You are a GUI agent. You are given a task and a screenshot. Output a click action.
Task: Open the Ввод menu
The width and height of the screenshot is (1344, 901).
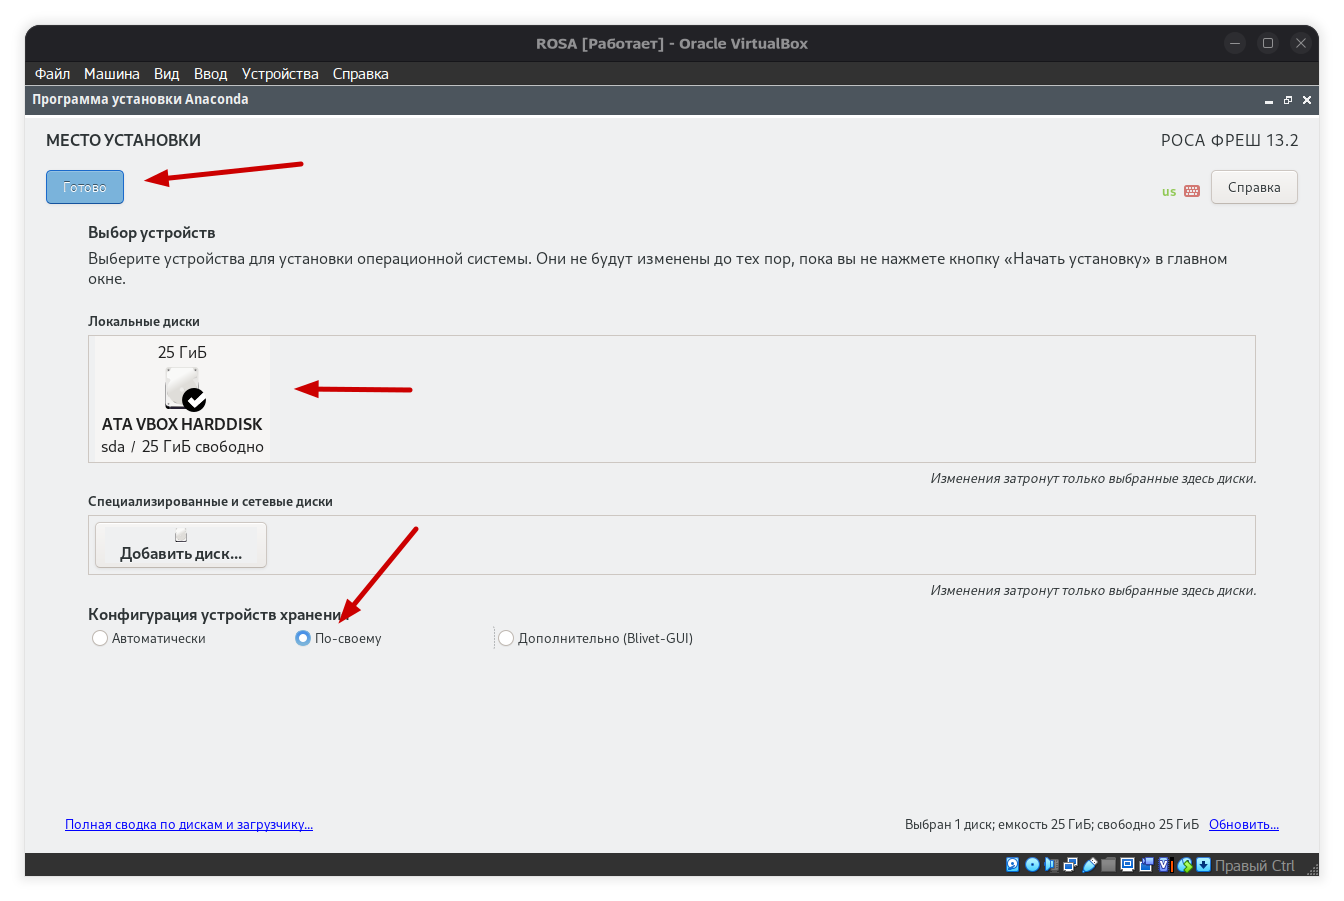[x=211, y=74]
